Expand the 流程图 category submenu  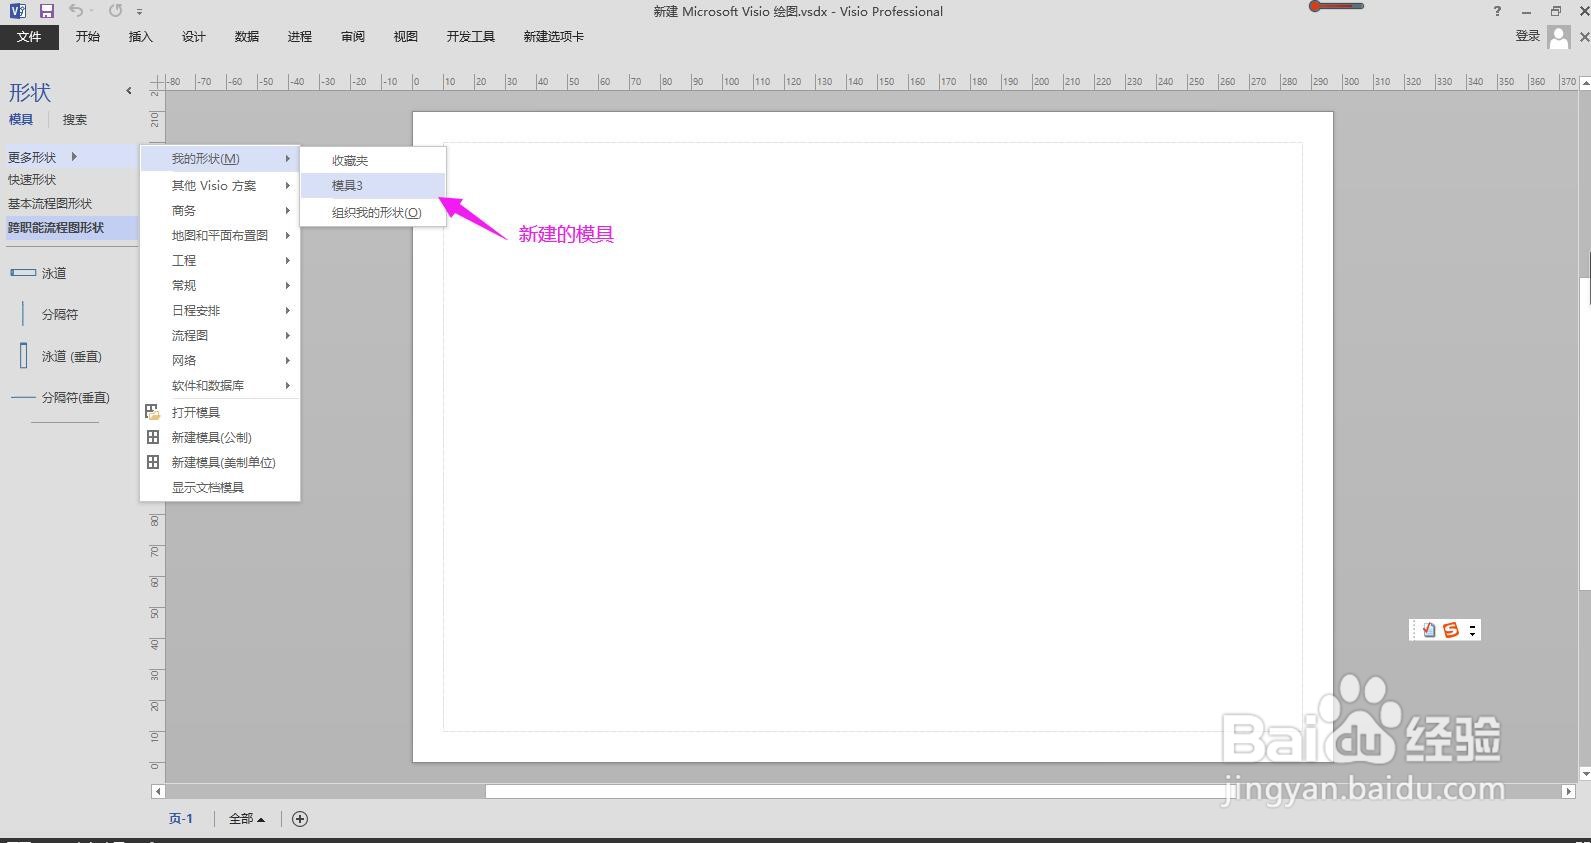click(220, 335)
